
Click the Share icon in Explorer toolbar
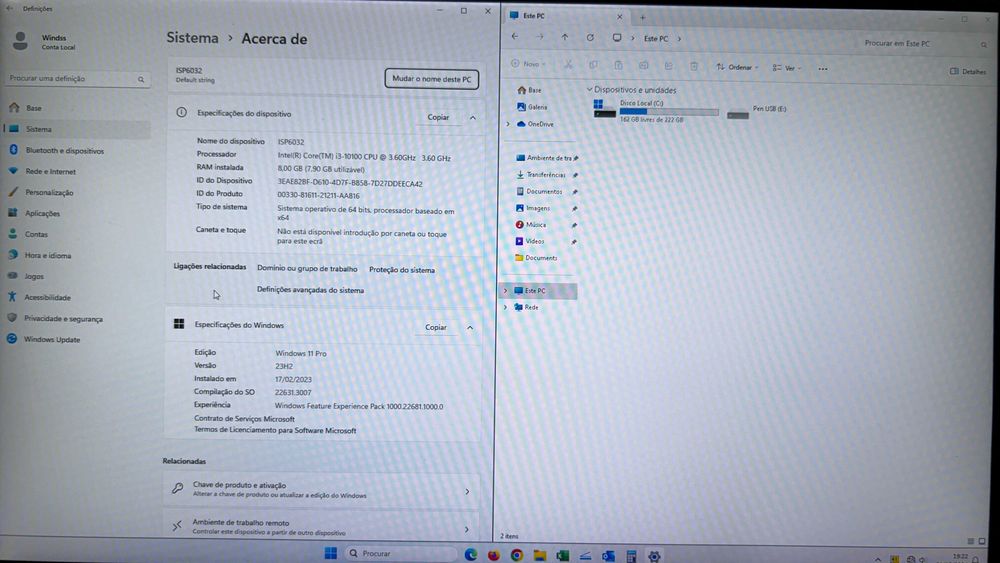668,66
